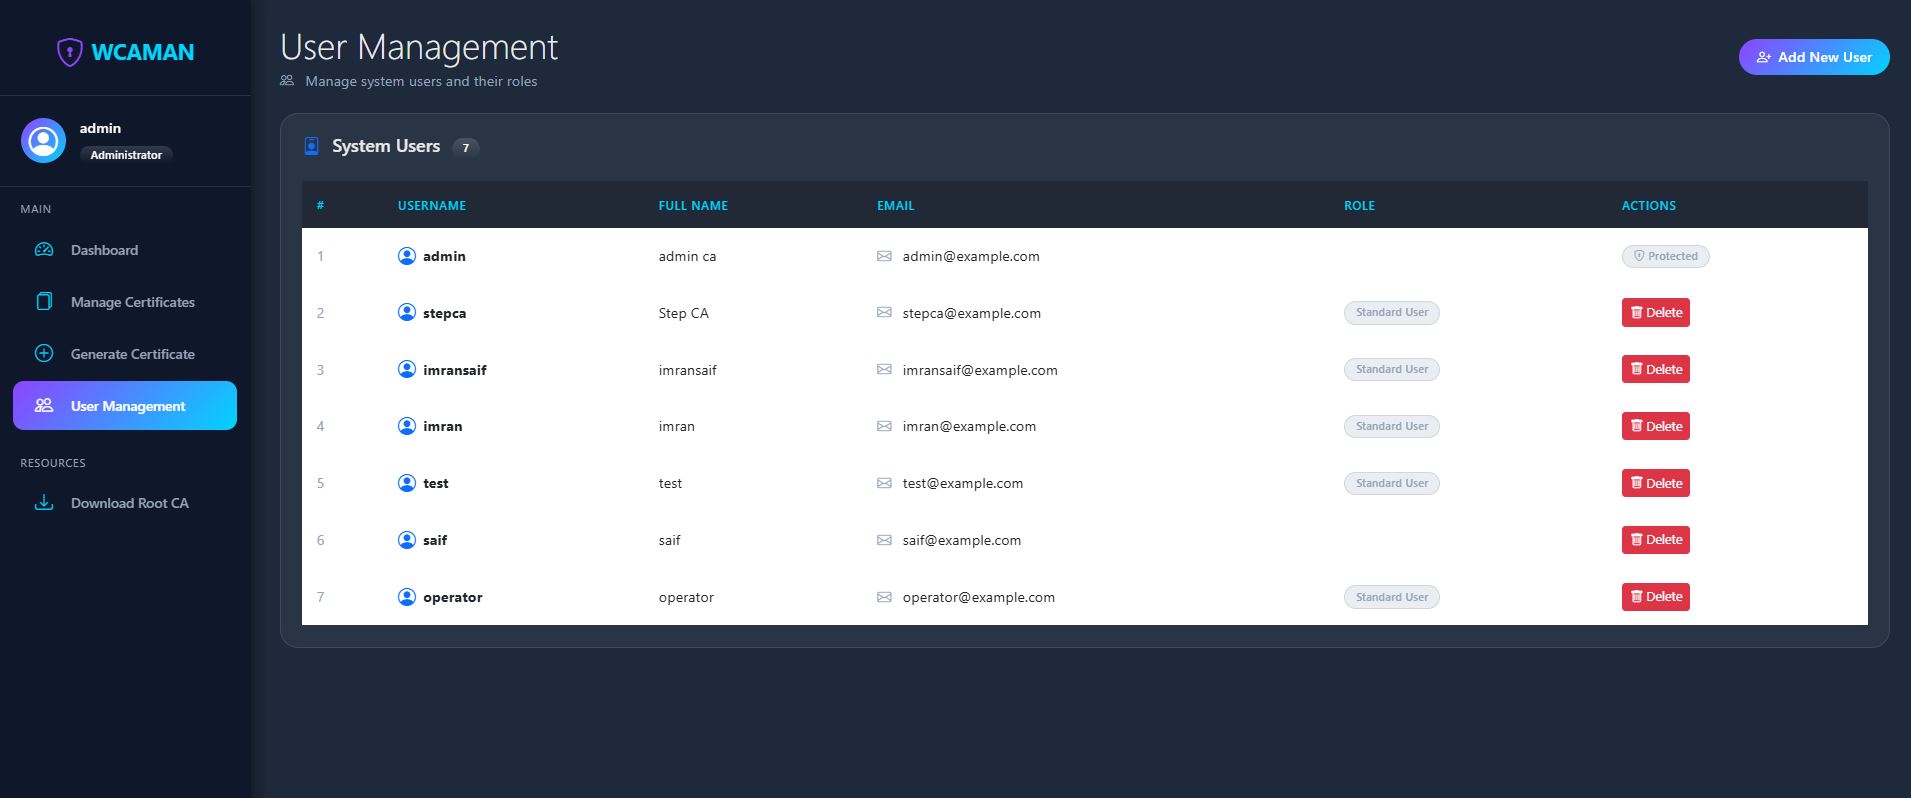This screenshot has height=798, width=1911.
Task: Click the user avatar icon beside admin username in table
Action: pos(407,256)
